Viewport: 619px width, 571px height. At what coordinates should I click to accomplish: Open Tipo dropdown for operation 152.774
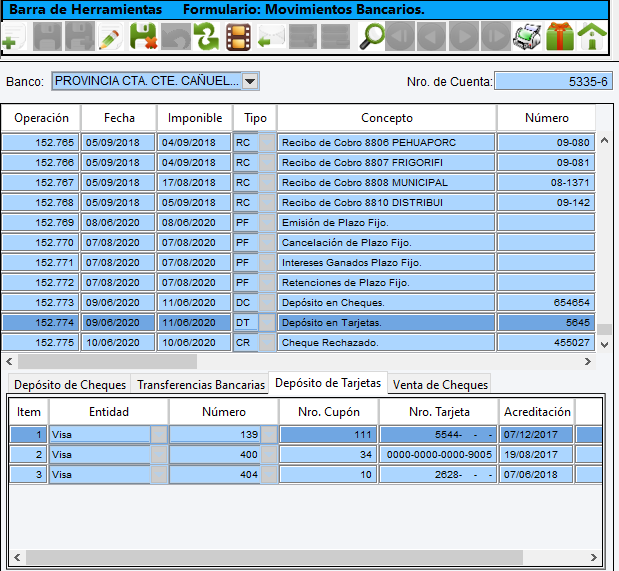point(267,323)
